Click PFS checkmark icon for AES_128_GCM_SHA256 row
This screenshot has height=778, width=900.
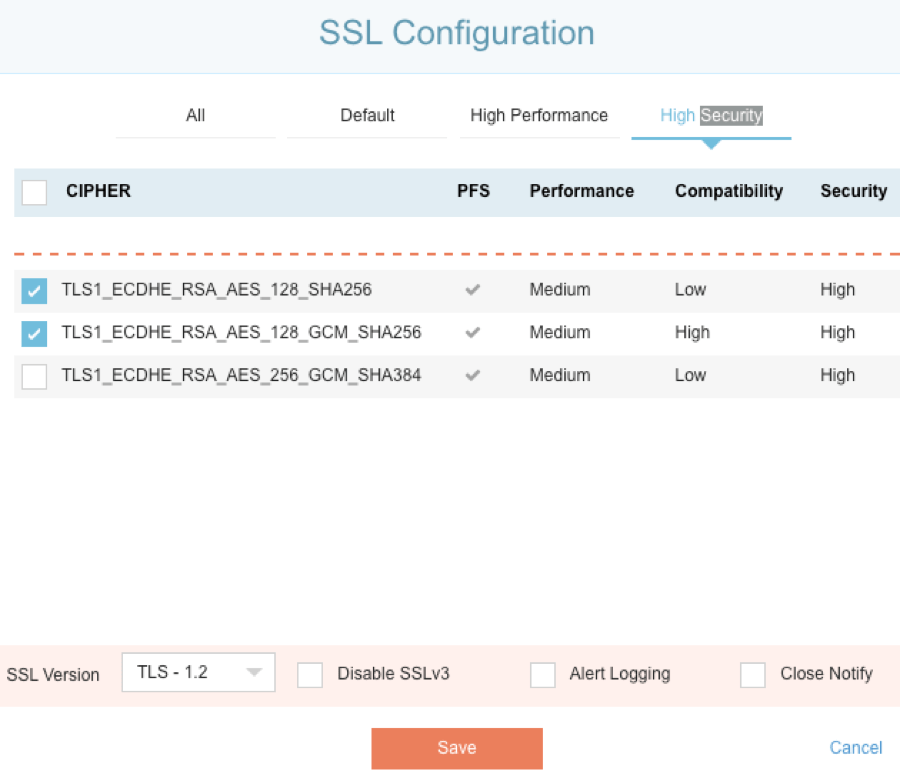point(473,333)
